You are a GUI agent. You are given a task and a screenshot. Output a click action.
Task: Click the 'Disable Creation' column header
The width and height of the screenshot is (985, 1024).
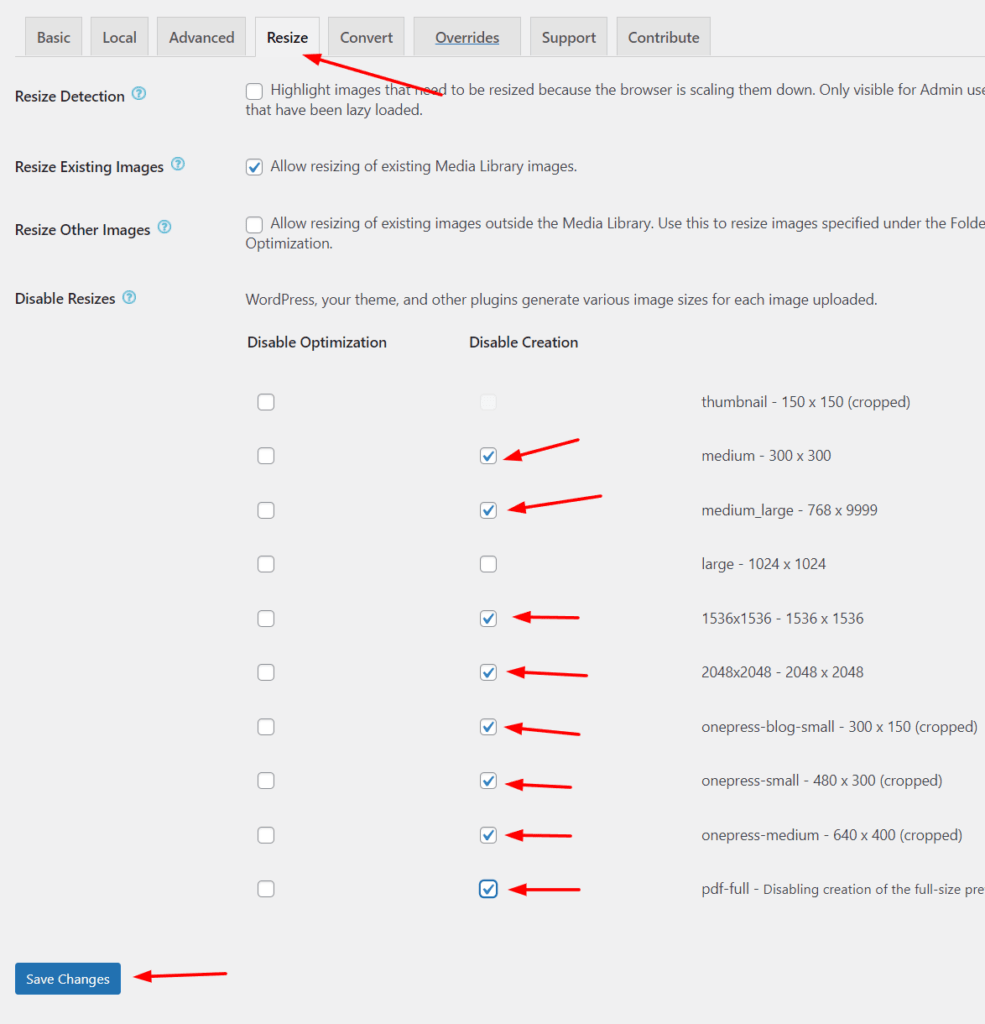(x=524, y=342)
